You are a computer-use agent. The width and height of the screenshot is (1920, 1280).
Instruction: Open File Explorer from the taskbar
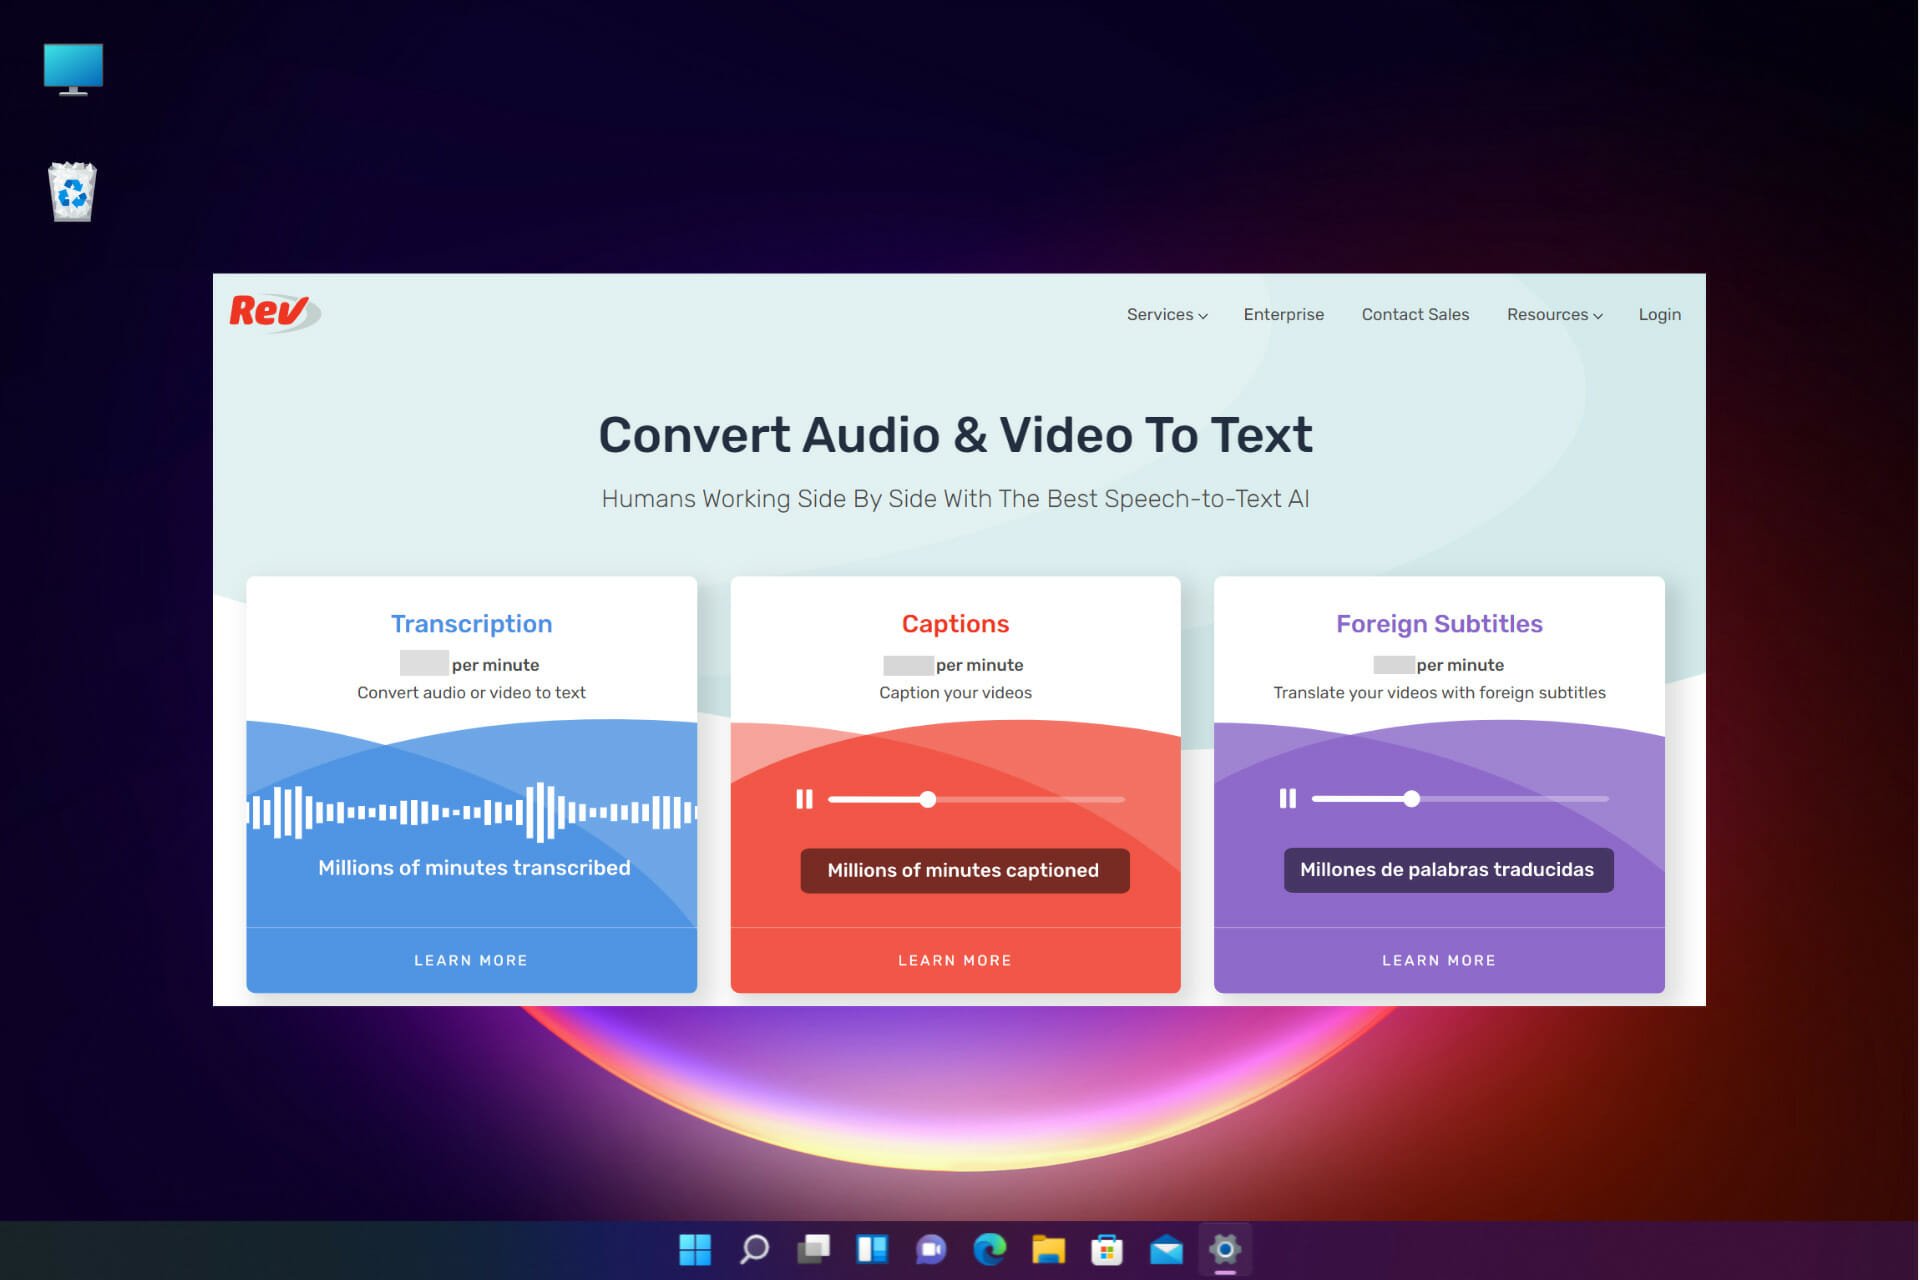[1048, 1249]
